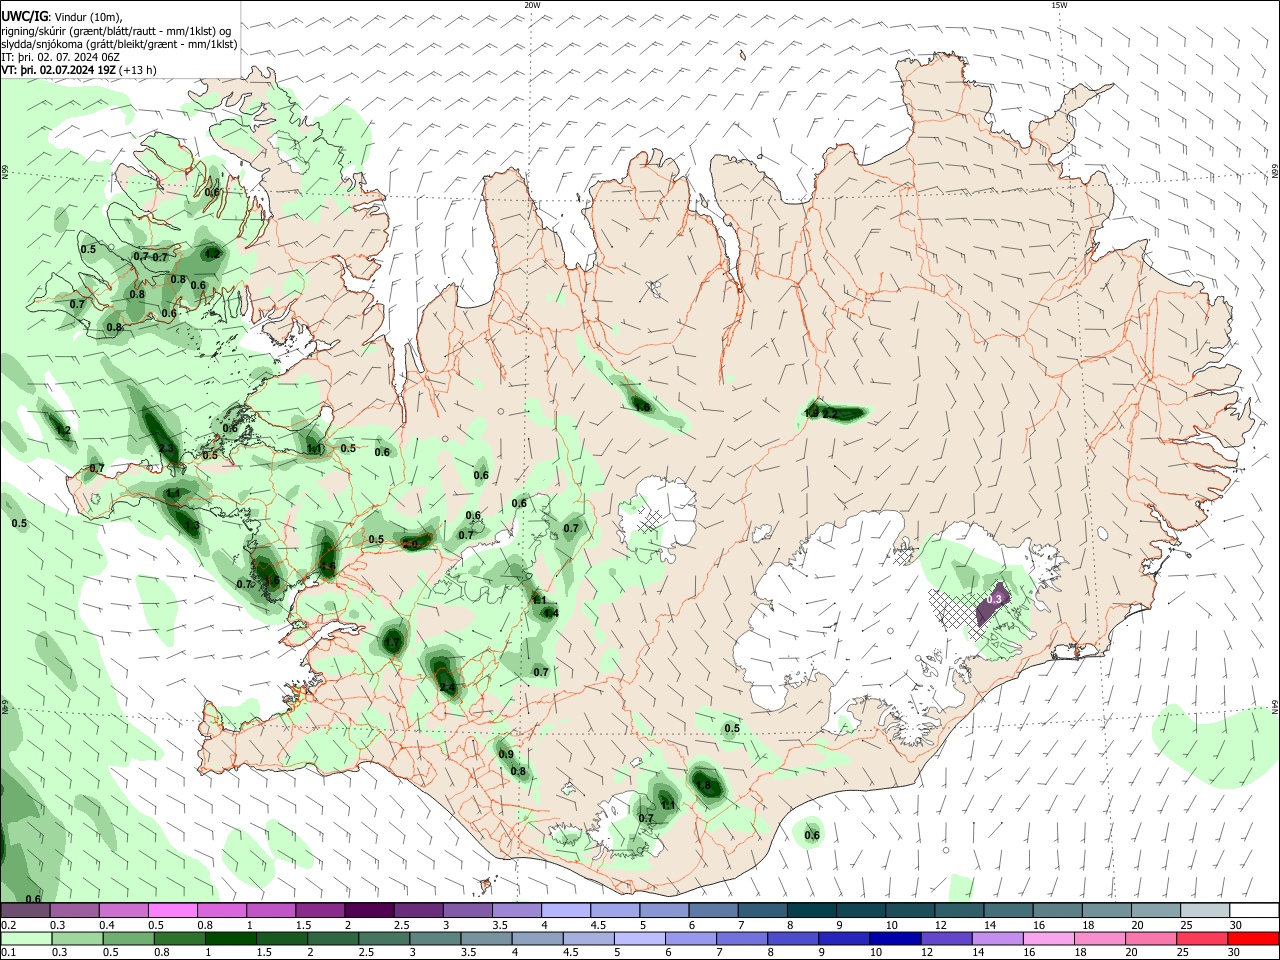Pick the snow scale swatch starting at 4

(x=565, y=910)
